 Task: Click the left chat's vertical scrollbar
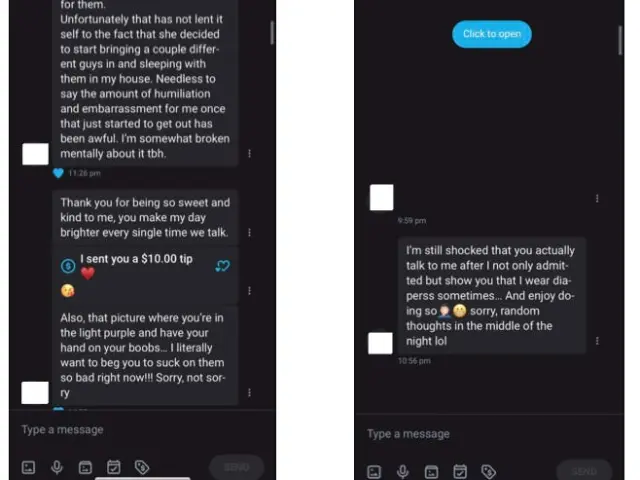[272, 35]
